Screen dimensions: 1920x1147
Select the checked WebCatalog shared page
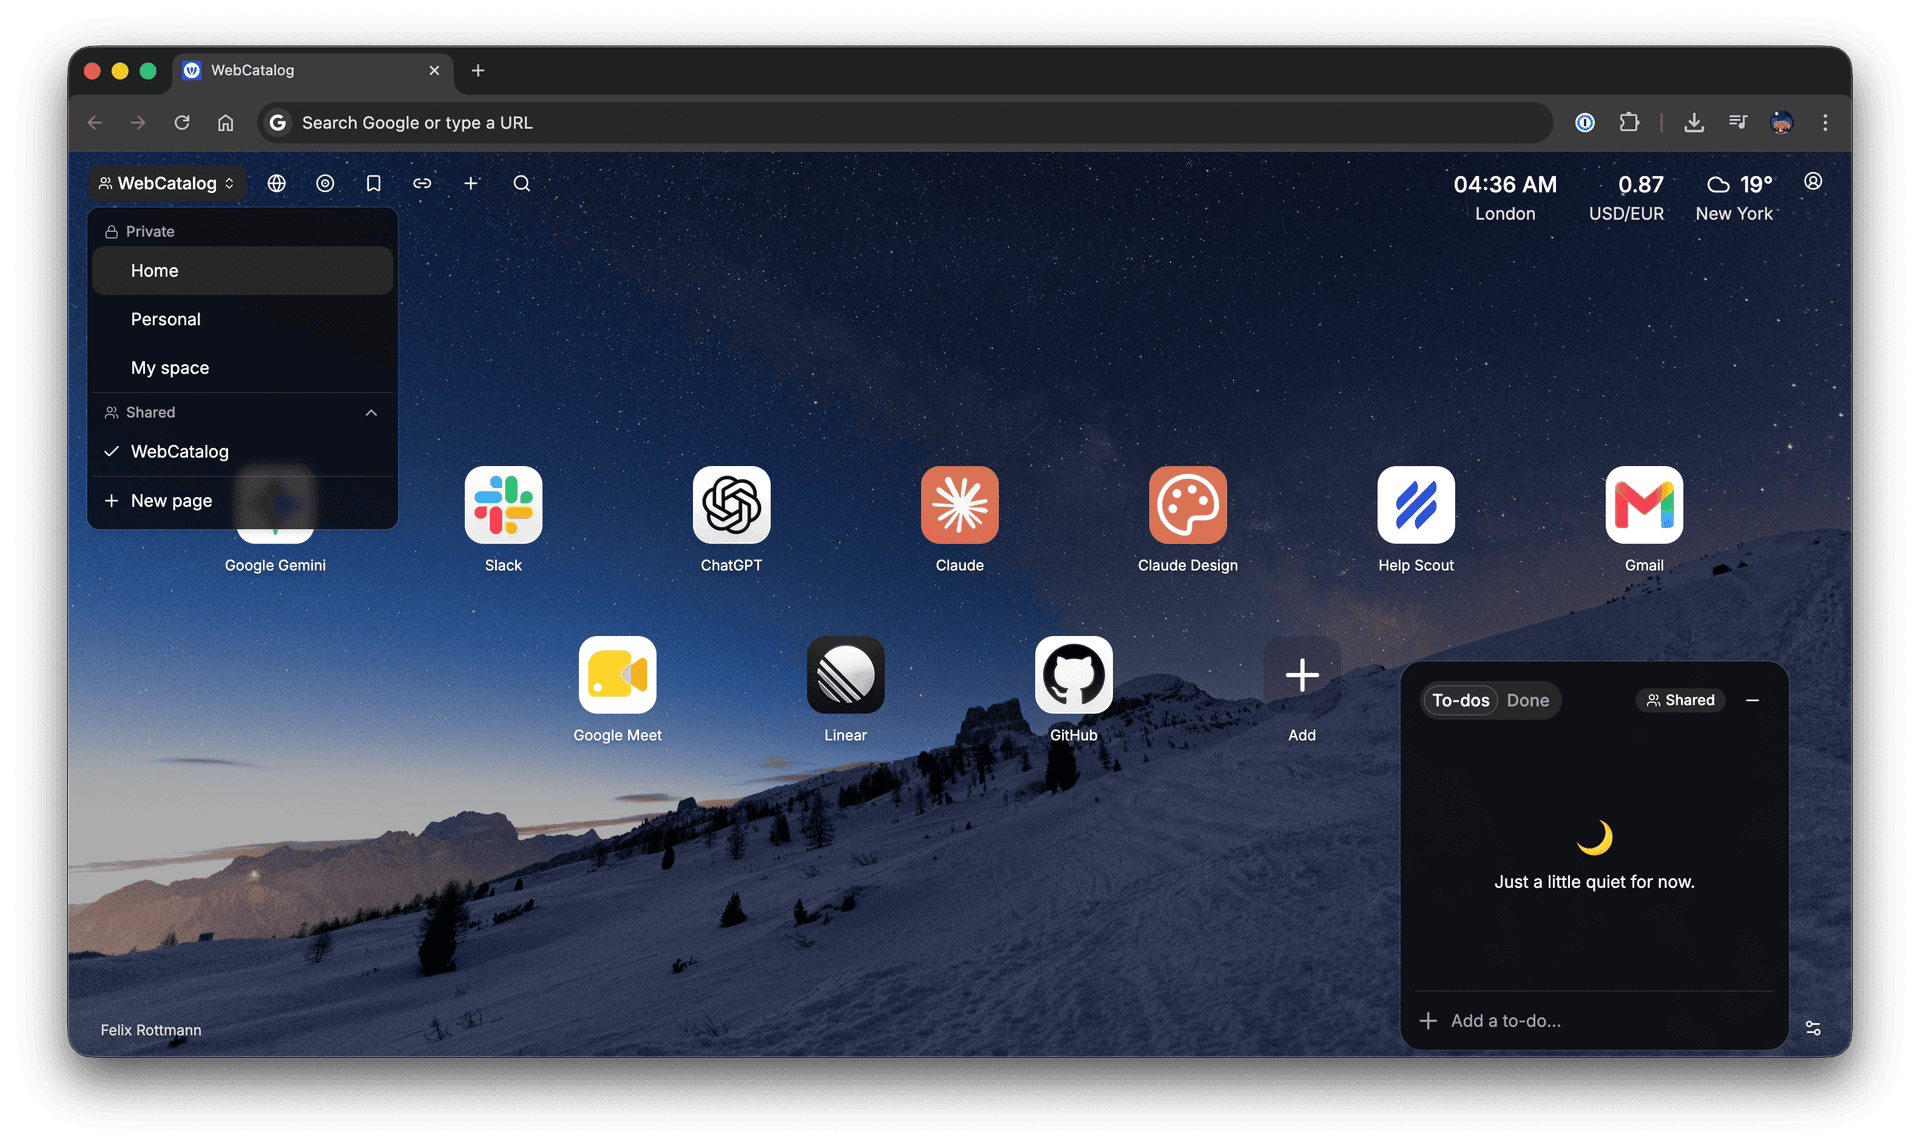coord(242,451)
